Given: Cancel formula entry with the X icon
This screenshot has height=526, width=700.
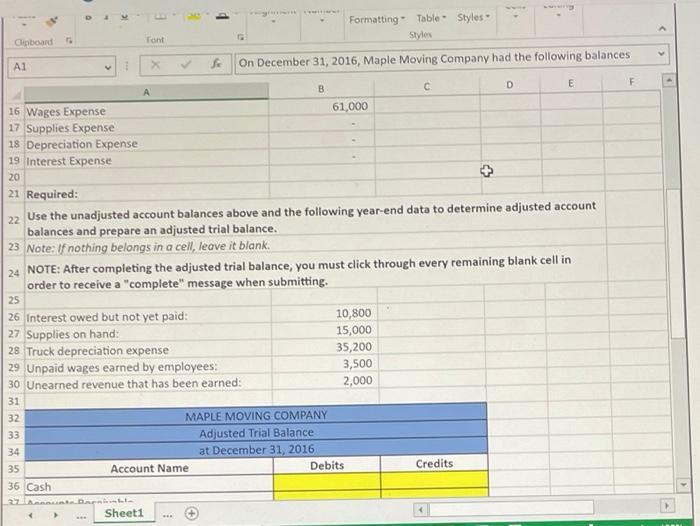Looking at the screenshot, I should pyautogui.click(x=155, y=65).
